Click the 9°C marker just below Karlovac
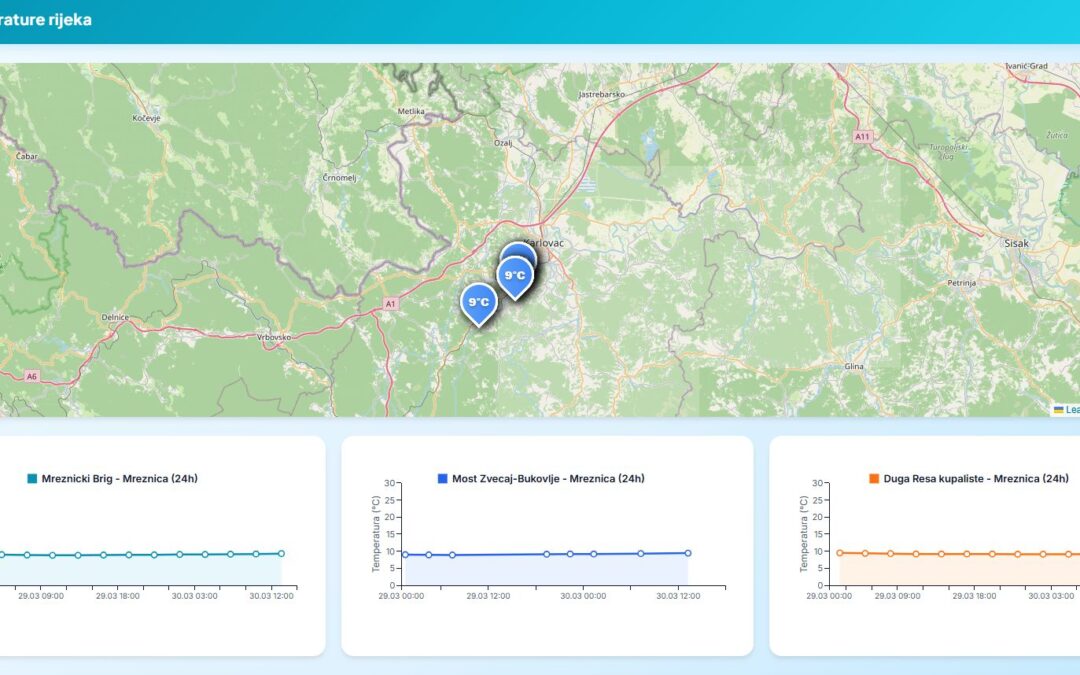 (x=515, y=277)
